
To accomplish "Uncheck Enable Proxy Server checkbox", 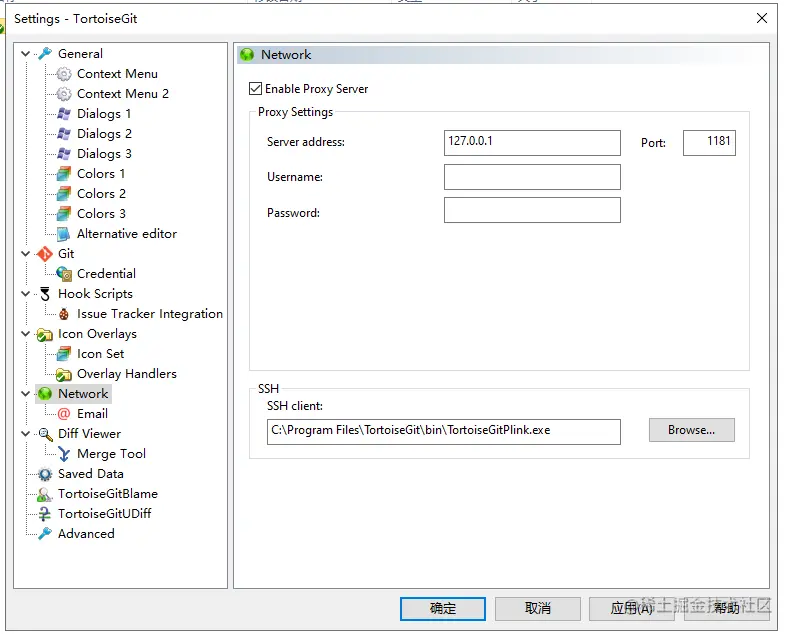I will point(255,89).
